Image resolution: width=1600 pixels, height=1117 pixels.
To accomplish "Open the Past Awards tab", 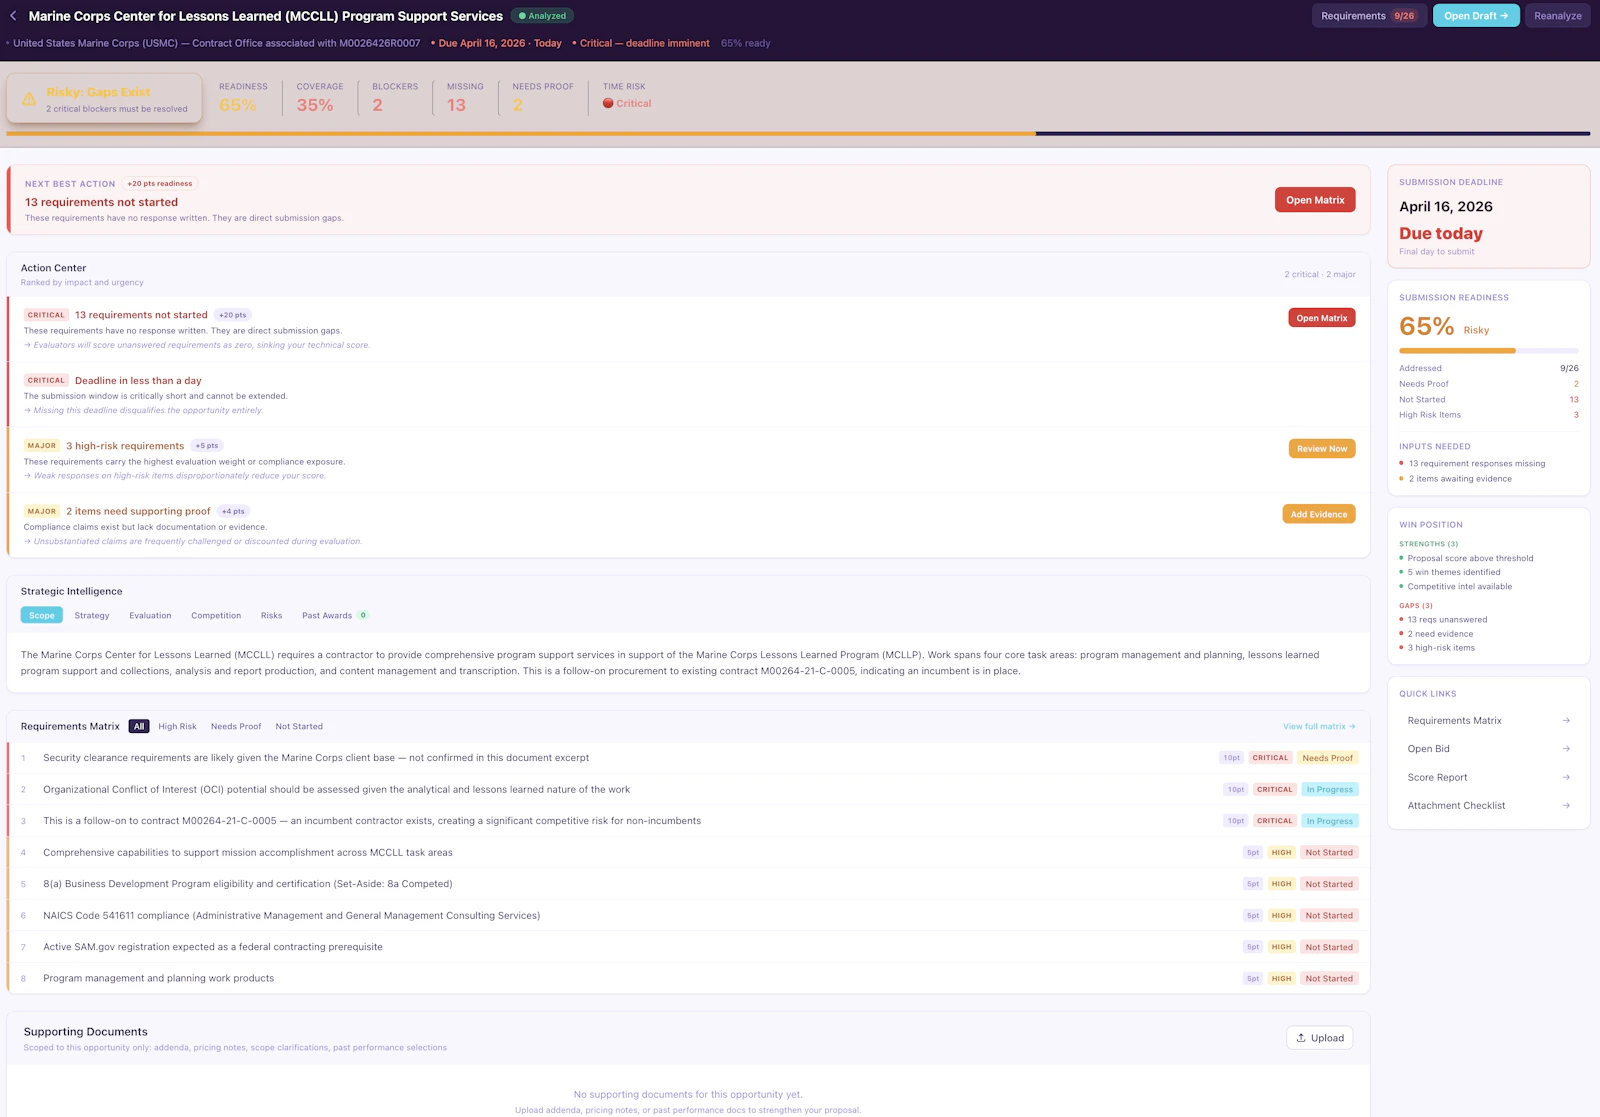I will [335, 615].
